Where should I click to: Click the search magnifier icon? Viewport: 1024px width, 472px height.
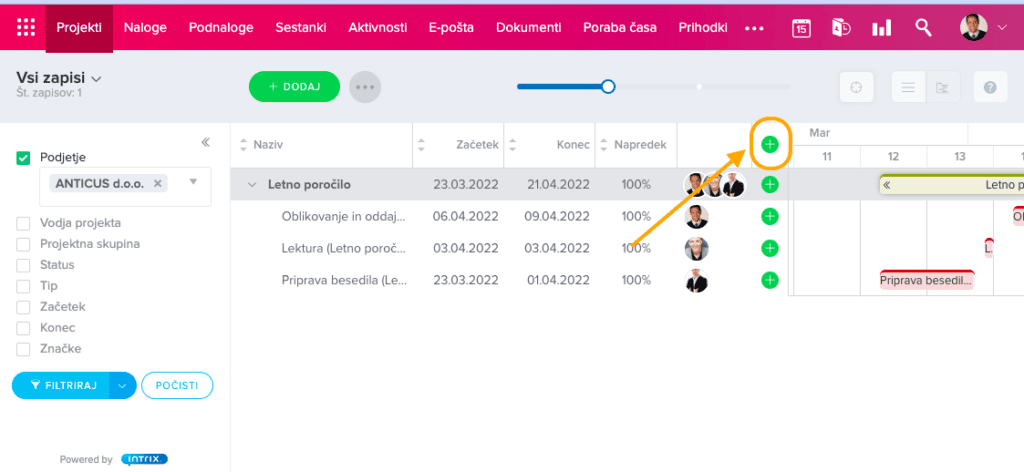point(924,28)
